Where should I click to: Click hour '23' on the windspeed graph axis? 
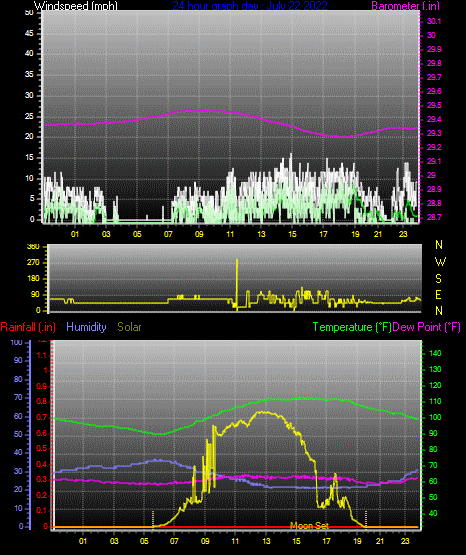403,234
